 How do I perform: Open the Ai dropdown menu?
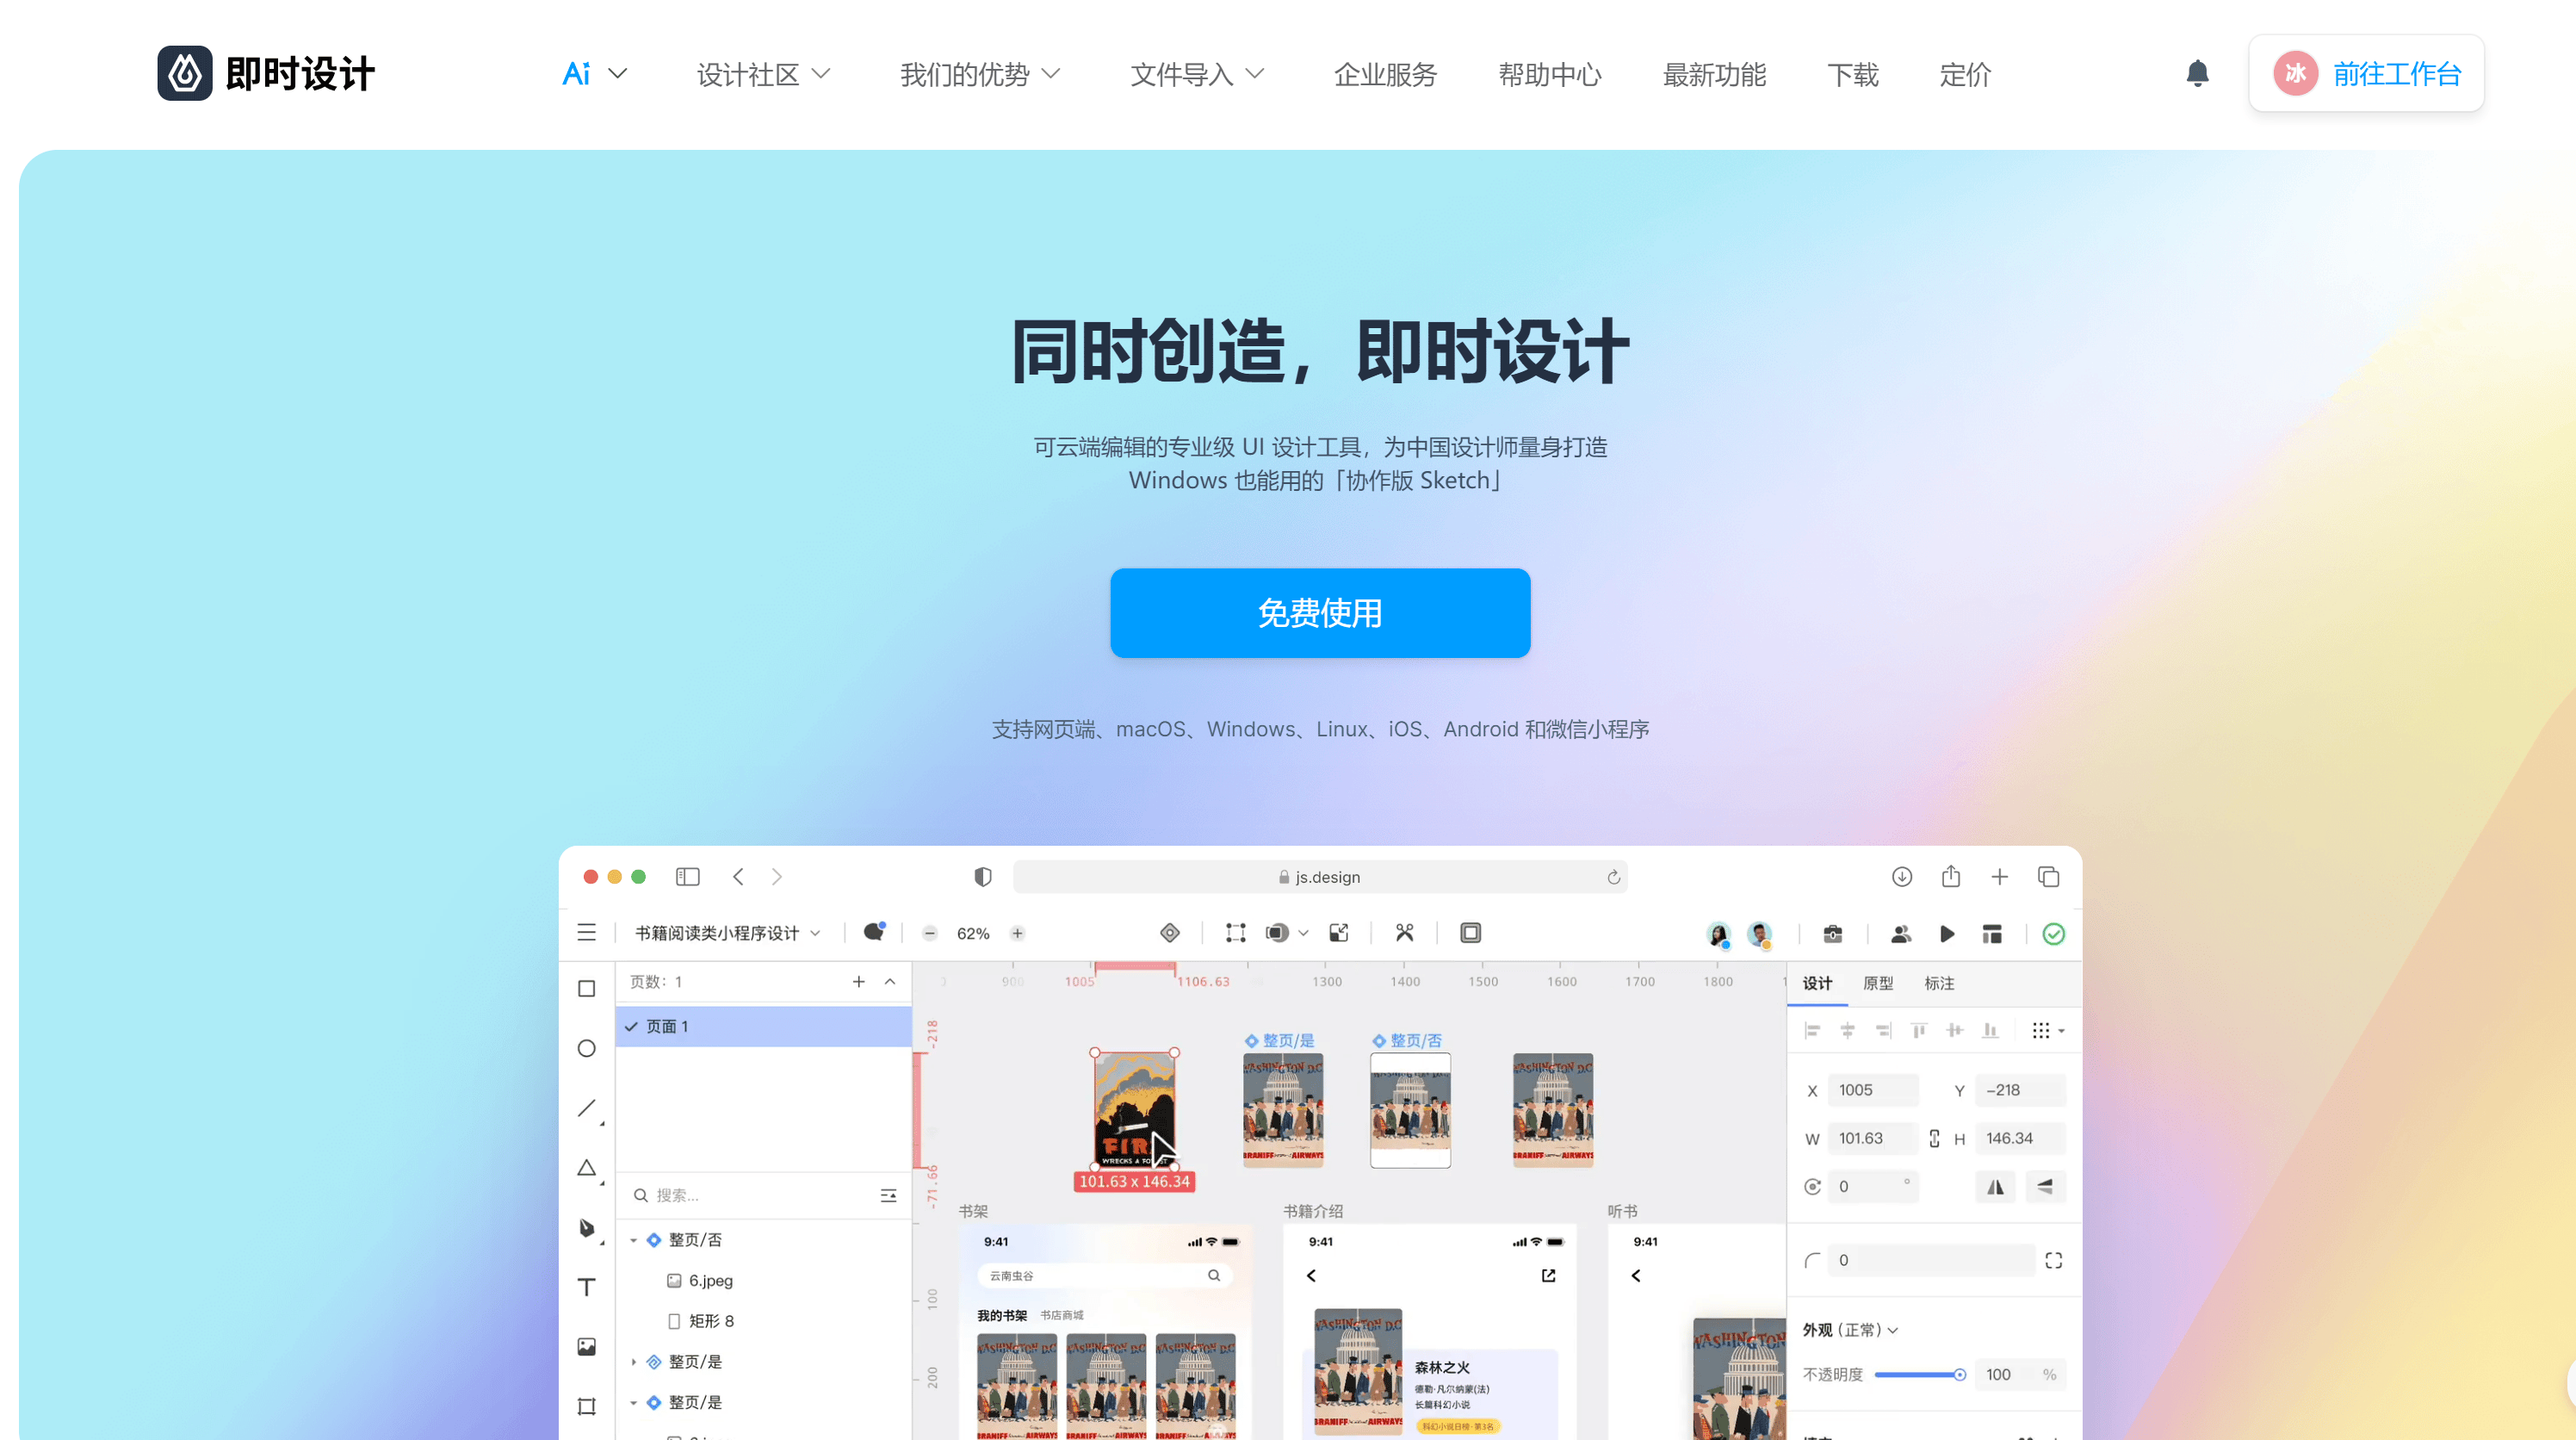595,74
